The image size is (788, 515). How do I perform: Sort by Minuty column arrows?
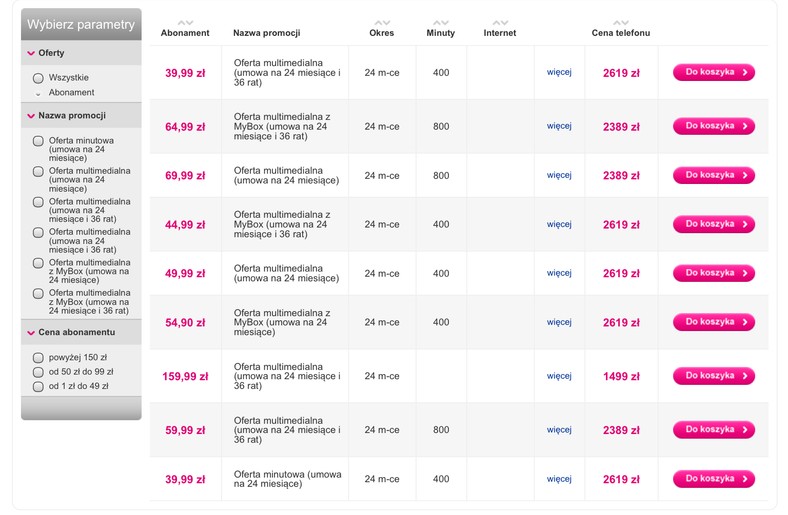tap(441, 23)
